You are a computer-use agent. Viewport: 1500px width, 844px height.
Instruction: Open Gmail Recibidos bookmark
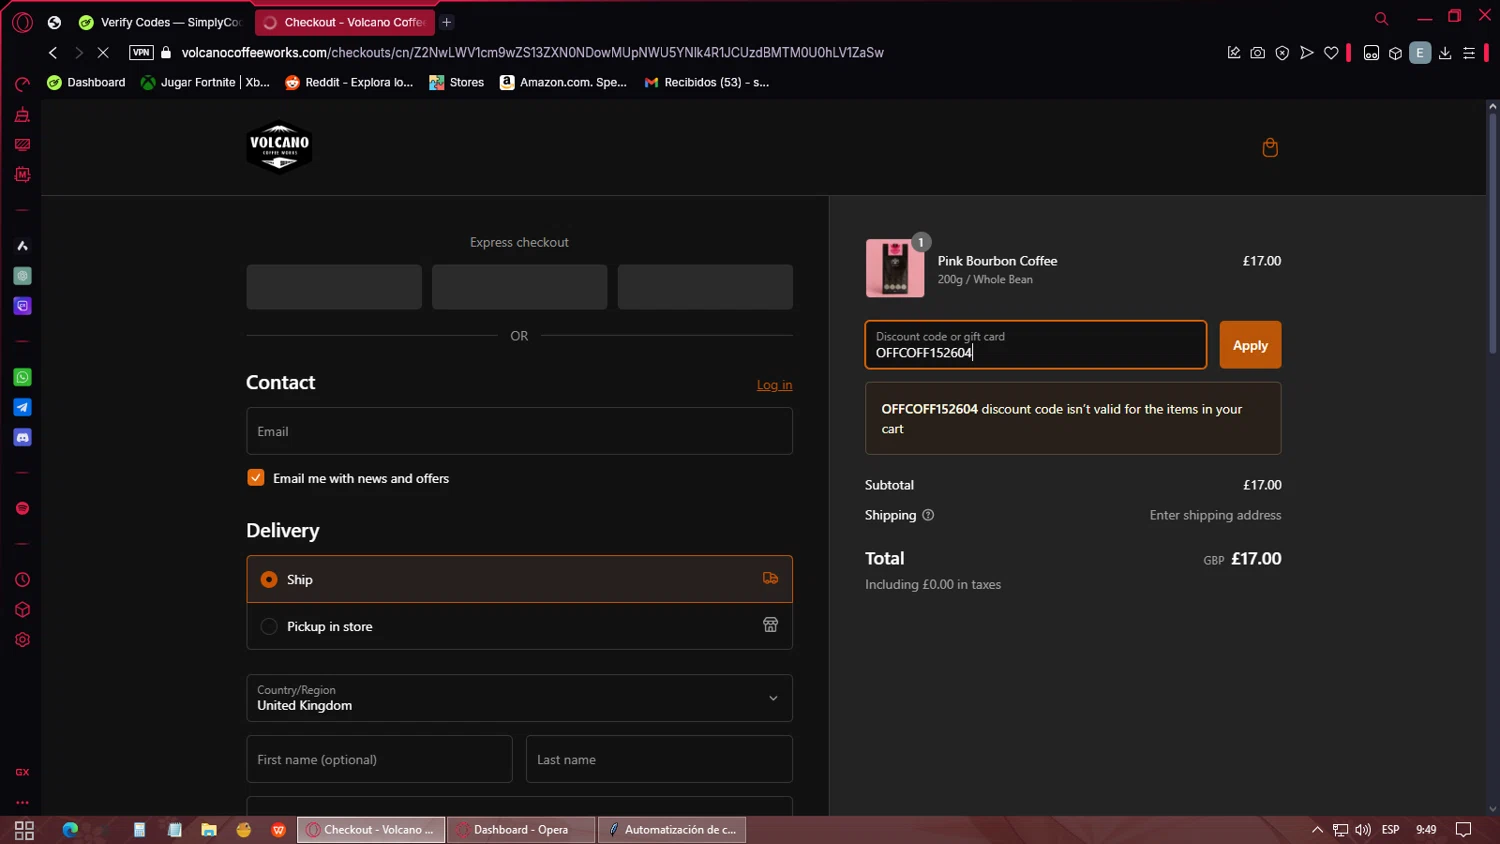pyautogui.click(x=707, y=82)
